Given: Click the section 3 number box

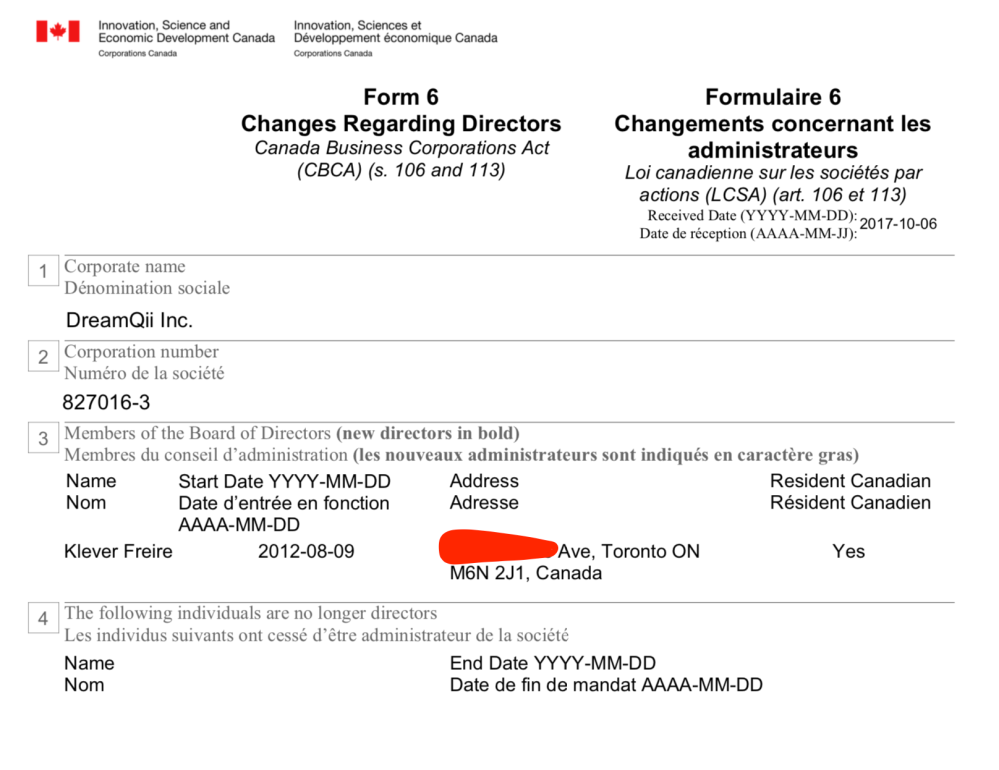Looking at the screenshot, I should point(43,438).
